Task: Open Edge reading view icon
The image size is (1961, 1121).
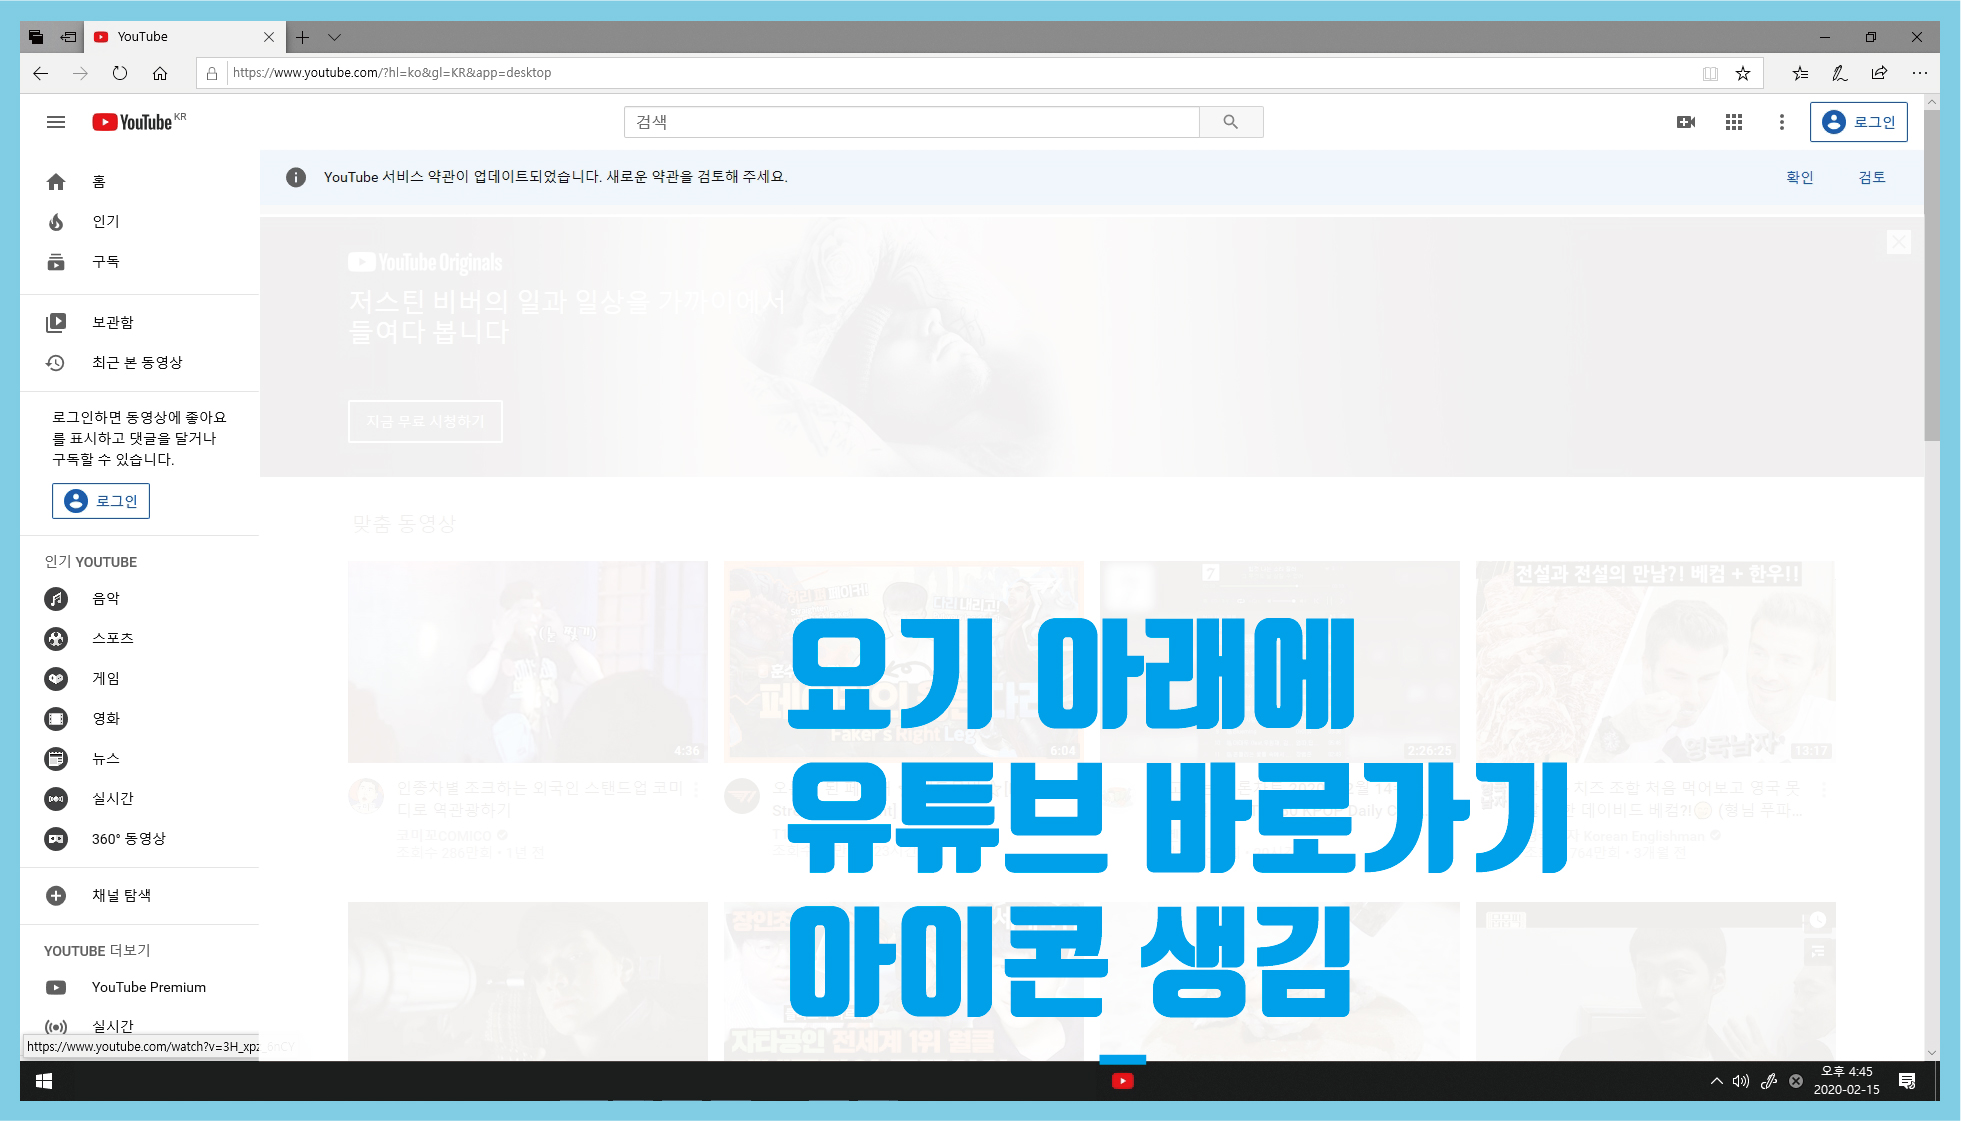Action: [1711, 73]
